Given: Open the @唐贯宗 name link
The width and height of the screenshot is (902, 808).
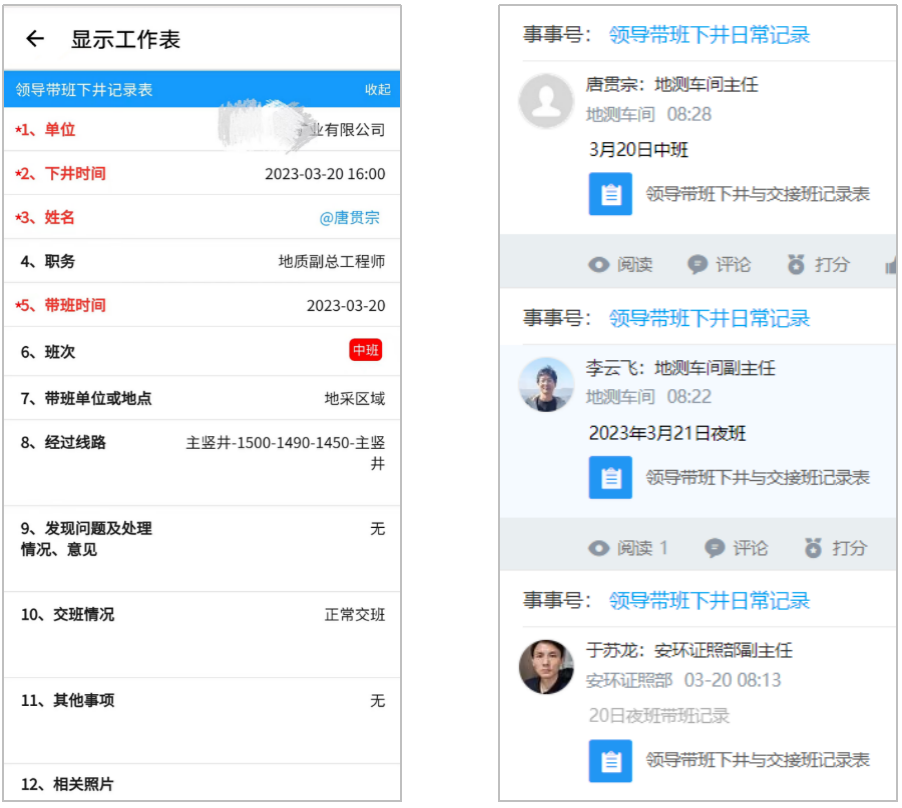Looking at the screenshot, I should (349, 217).
